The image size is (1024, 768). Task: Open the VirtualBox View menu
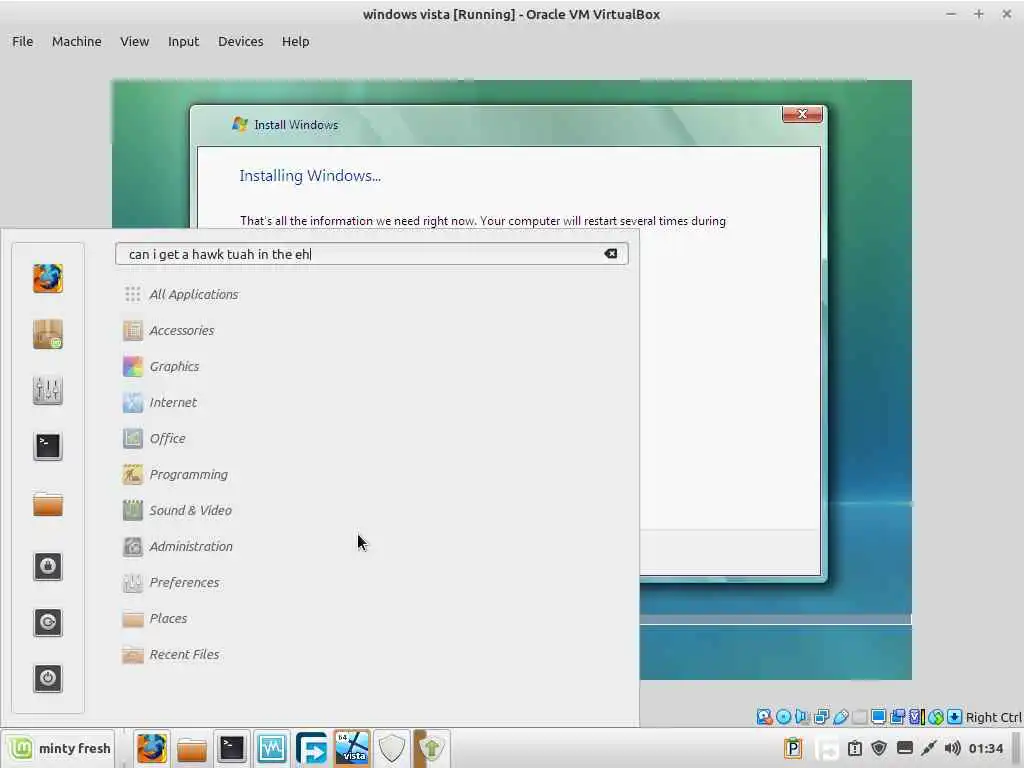point(135,41)
